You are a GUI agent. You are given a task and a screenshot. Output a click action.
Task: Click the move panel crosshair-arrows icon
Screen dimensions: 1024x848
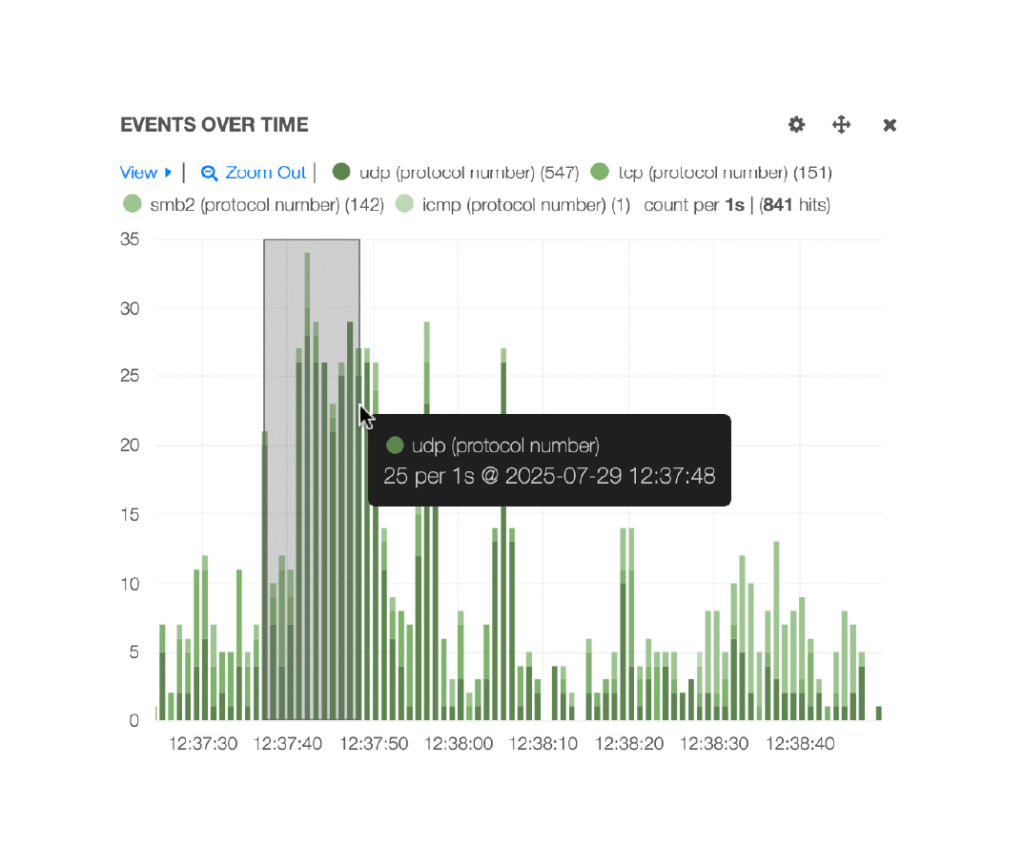tap(842, 125)
